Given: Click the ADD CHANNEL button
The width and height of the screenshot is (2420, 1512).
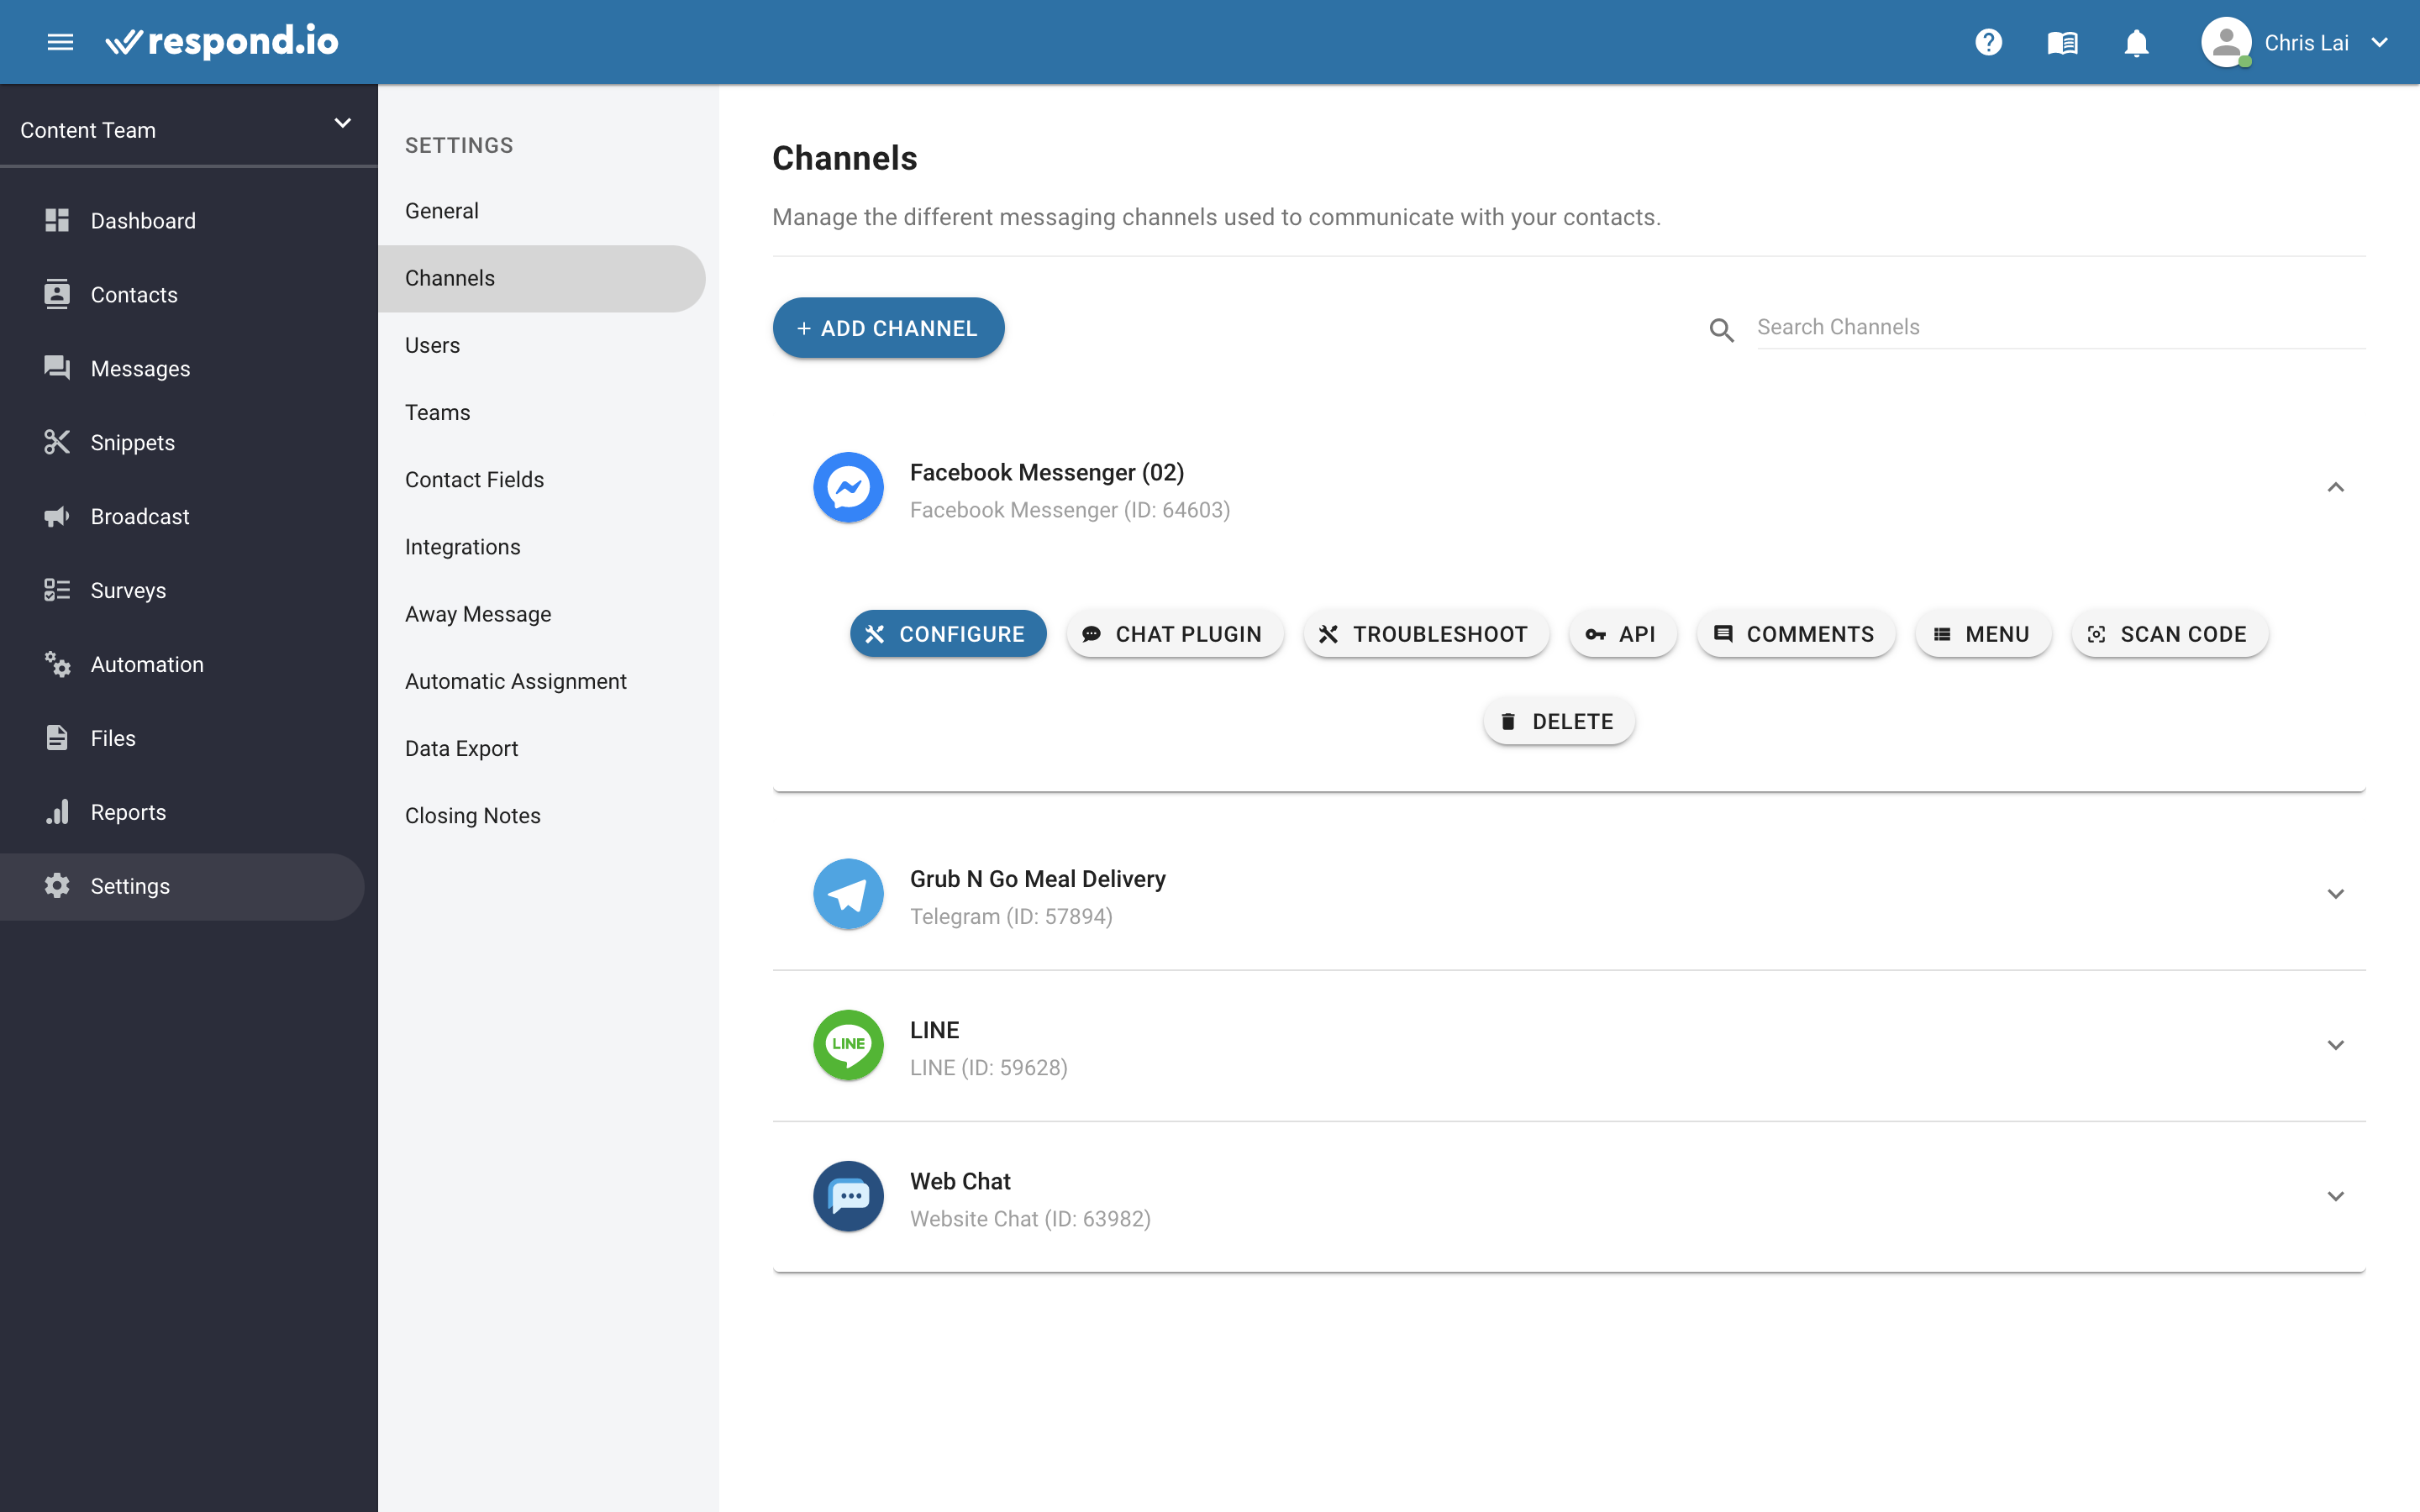Looking at the screenshot, I should point(886,328).
